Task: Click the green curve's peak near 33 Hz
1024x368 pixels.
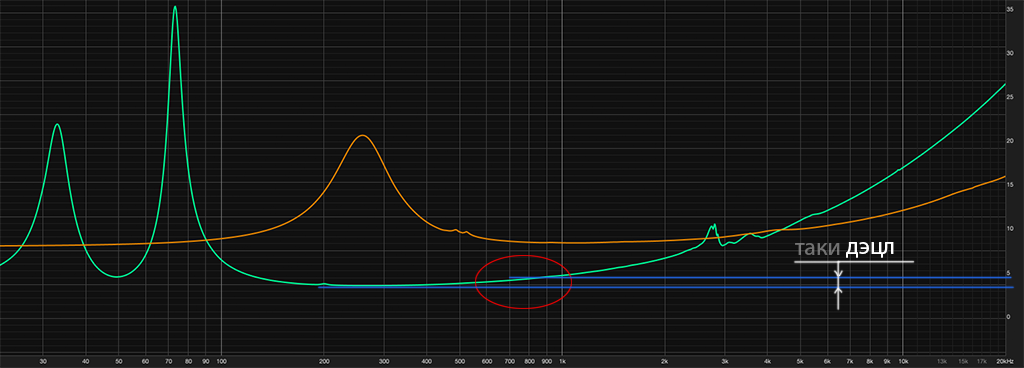Action: [57, 125]
